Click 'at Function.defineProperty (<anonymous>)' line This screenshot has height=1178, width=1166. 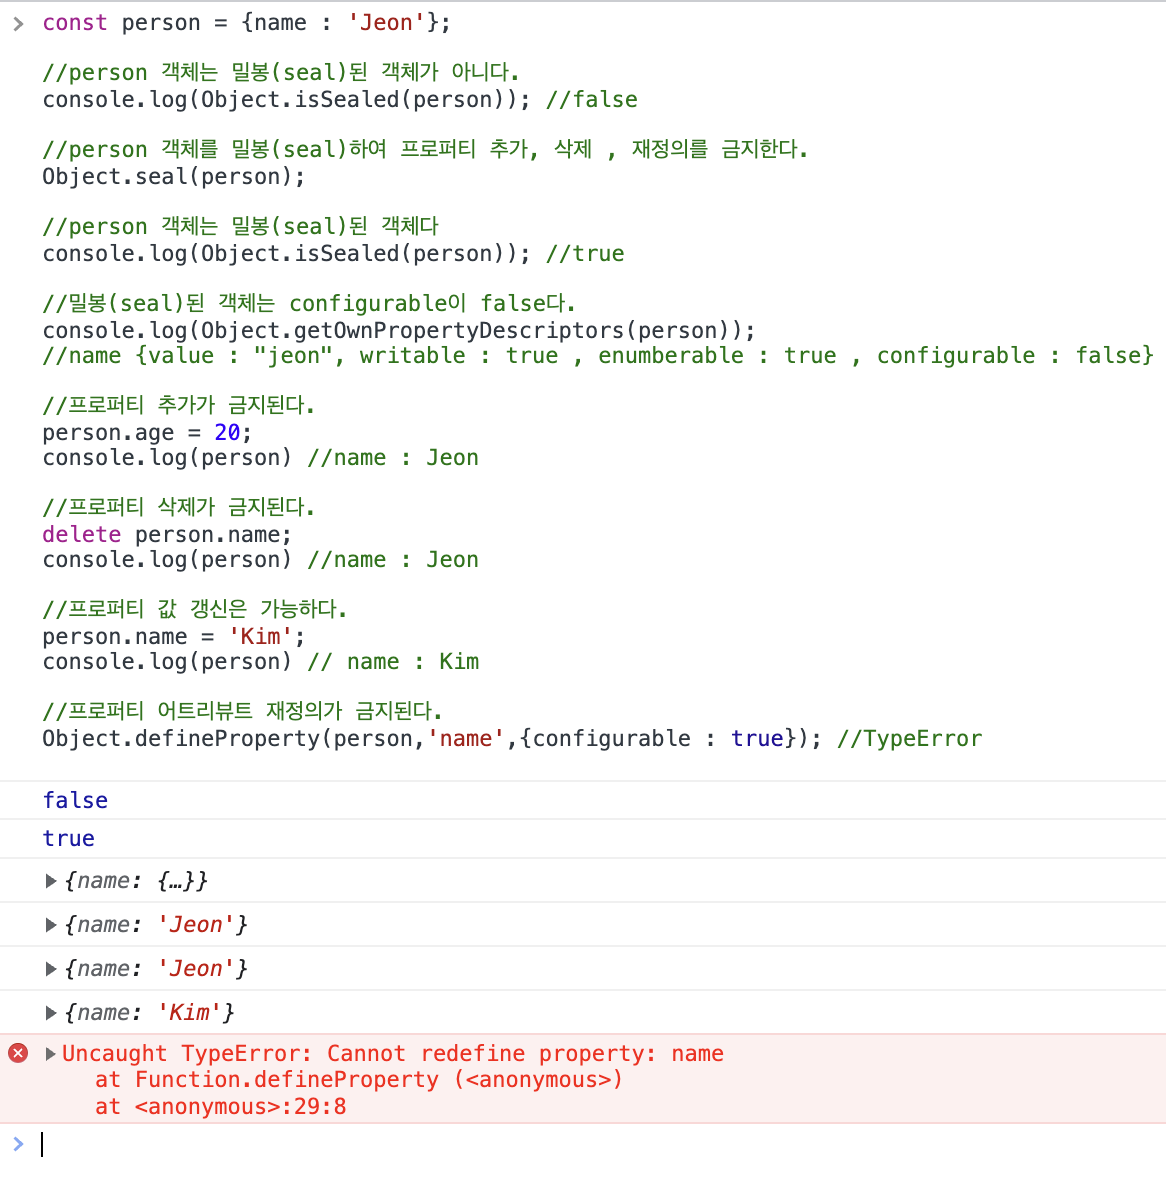pos(359,1080)
